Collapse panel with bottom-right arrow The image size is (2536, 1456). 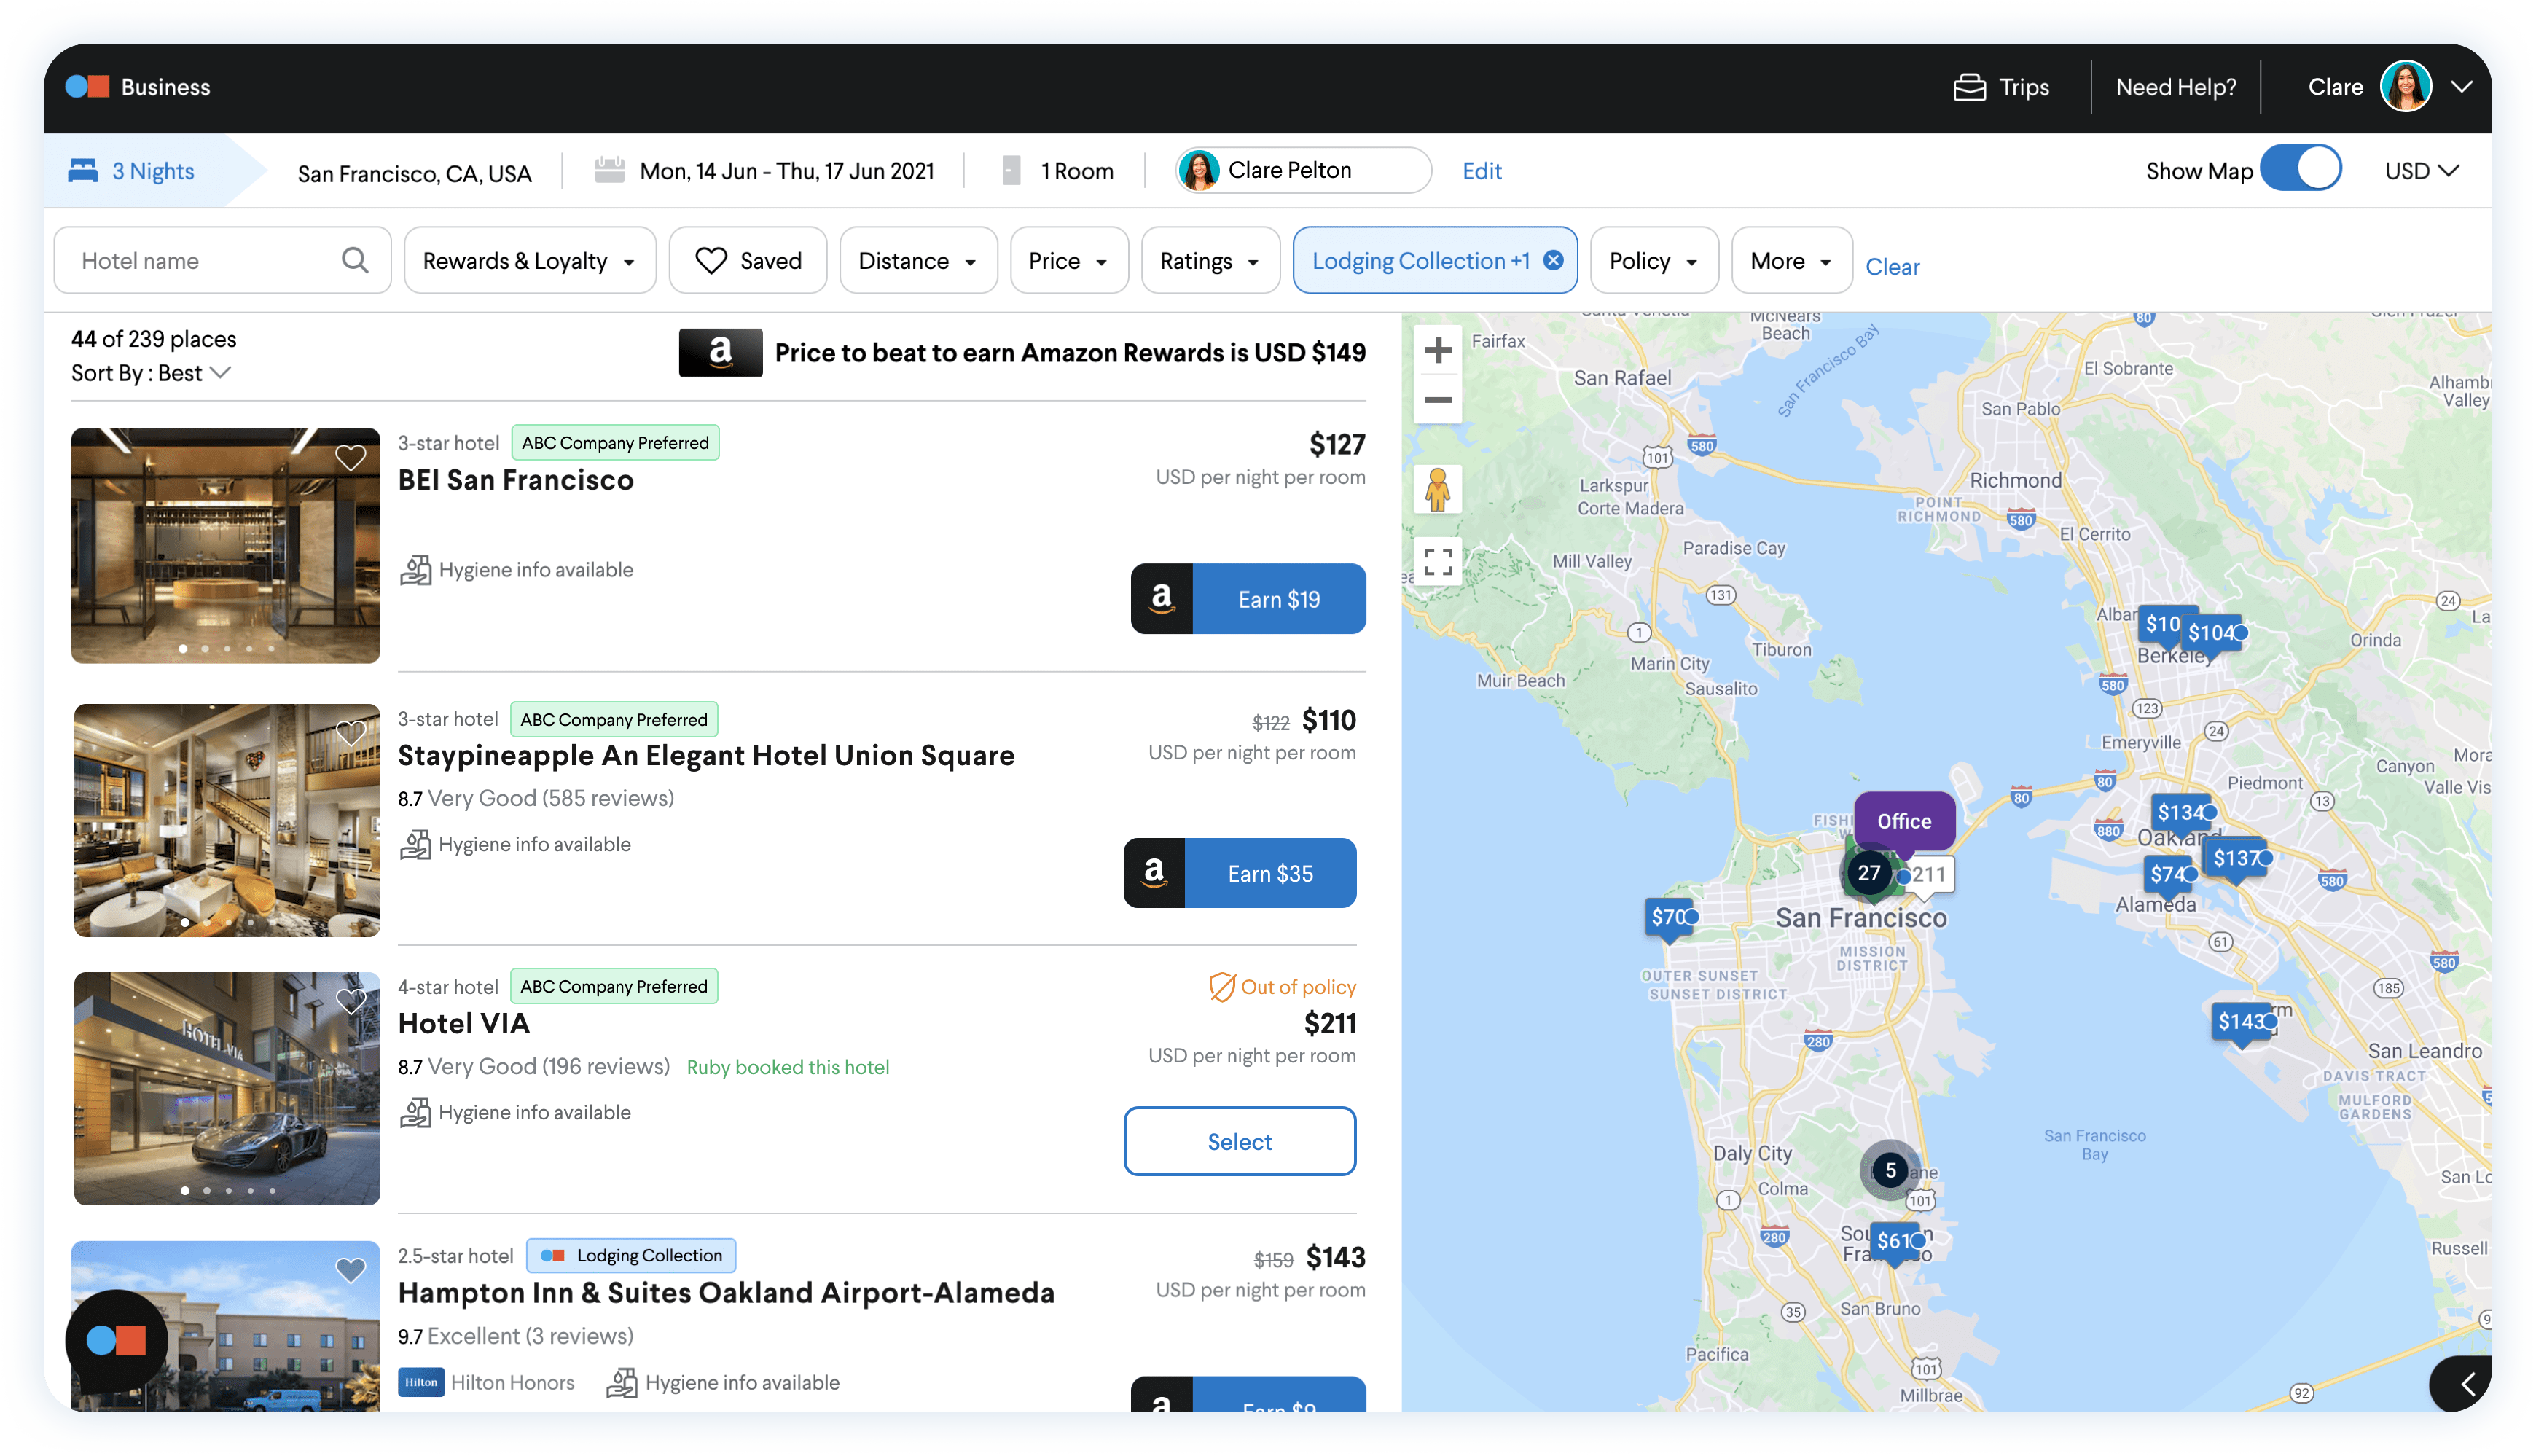(x=2465, y=1384)
